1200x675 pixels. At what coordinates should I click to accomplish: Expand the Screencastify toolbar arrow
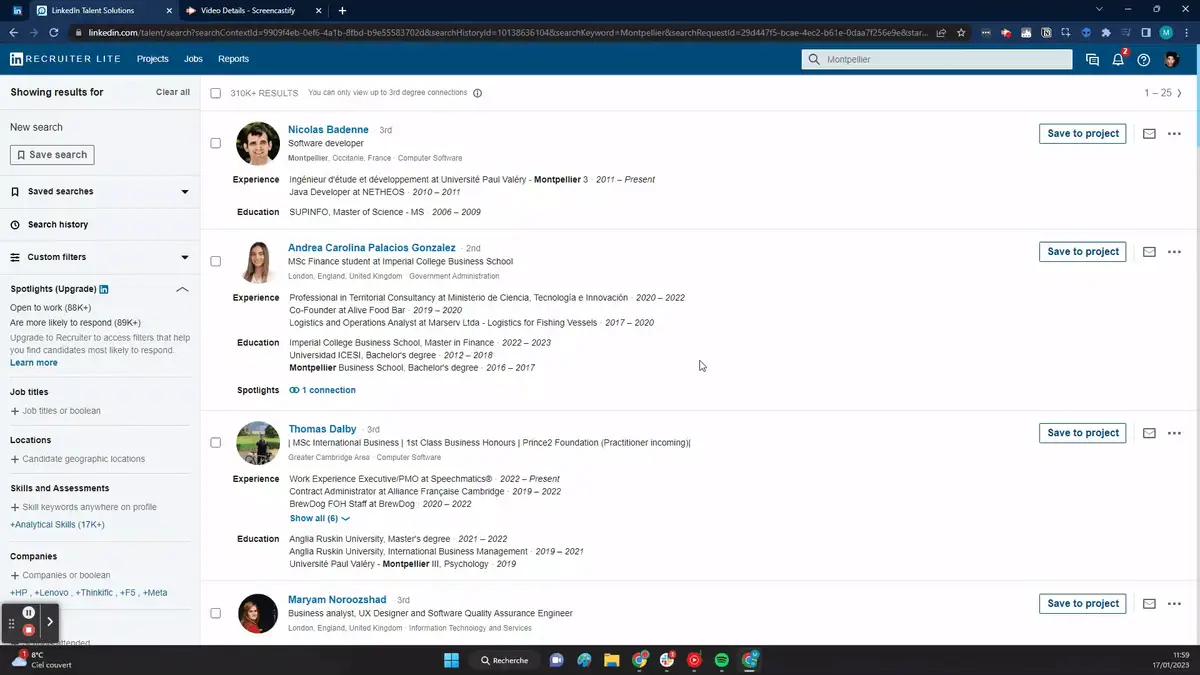[50, 621]
